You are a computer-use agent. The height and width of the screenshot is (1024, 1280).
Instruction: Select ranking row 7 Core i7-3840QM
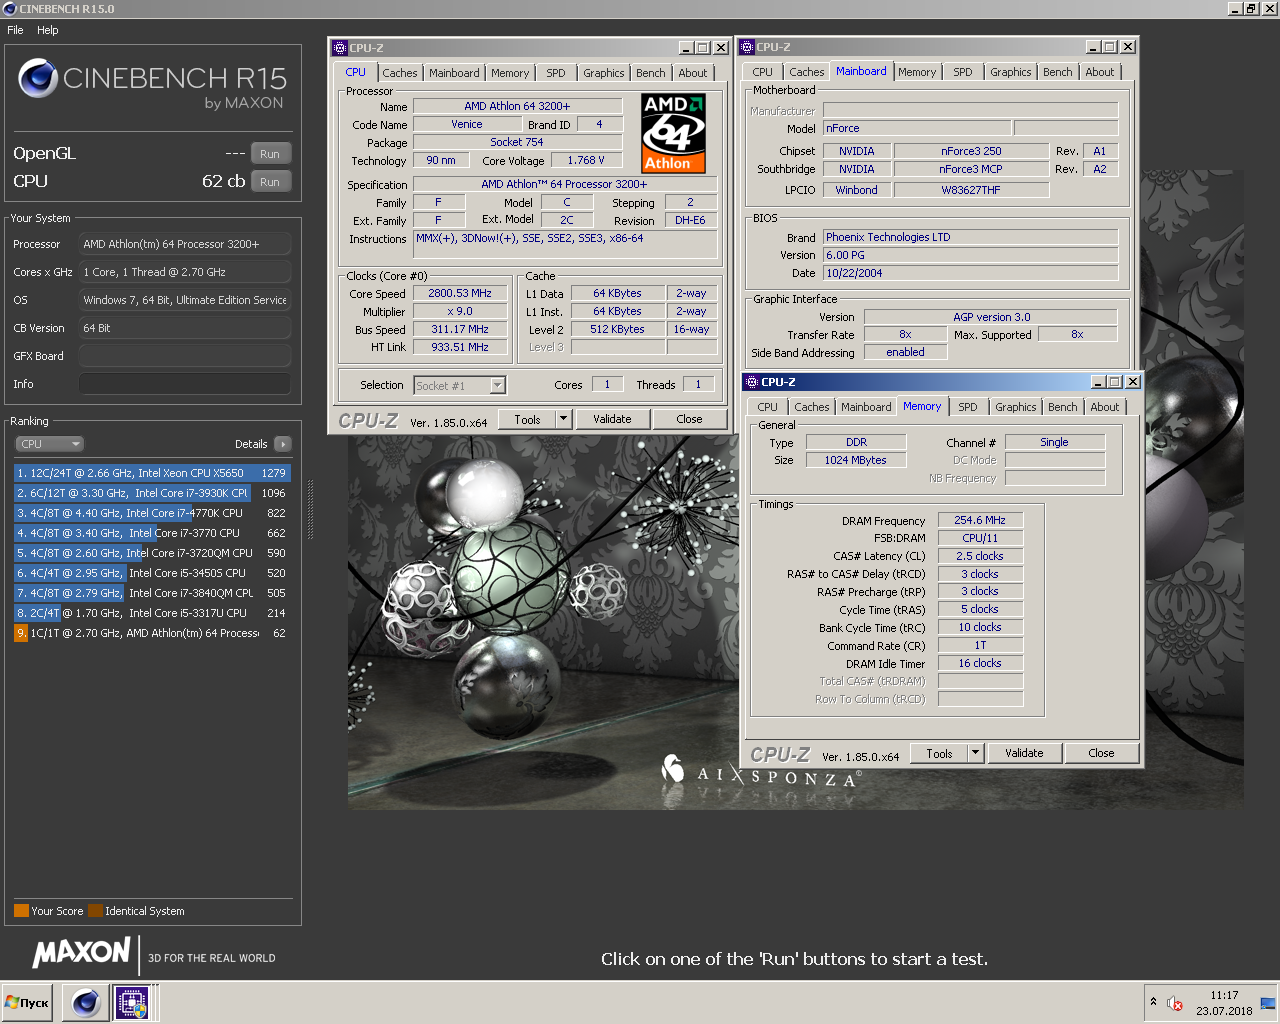152,593
